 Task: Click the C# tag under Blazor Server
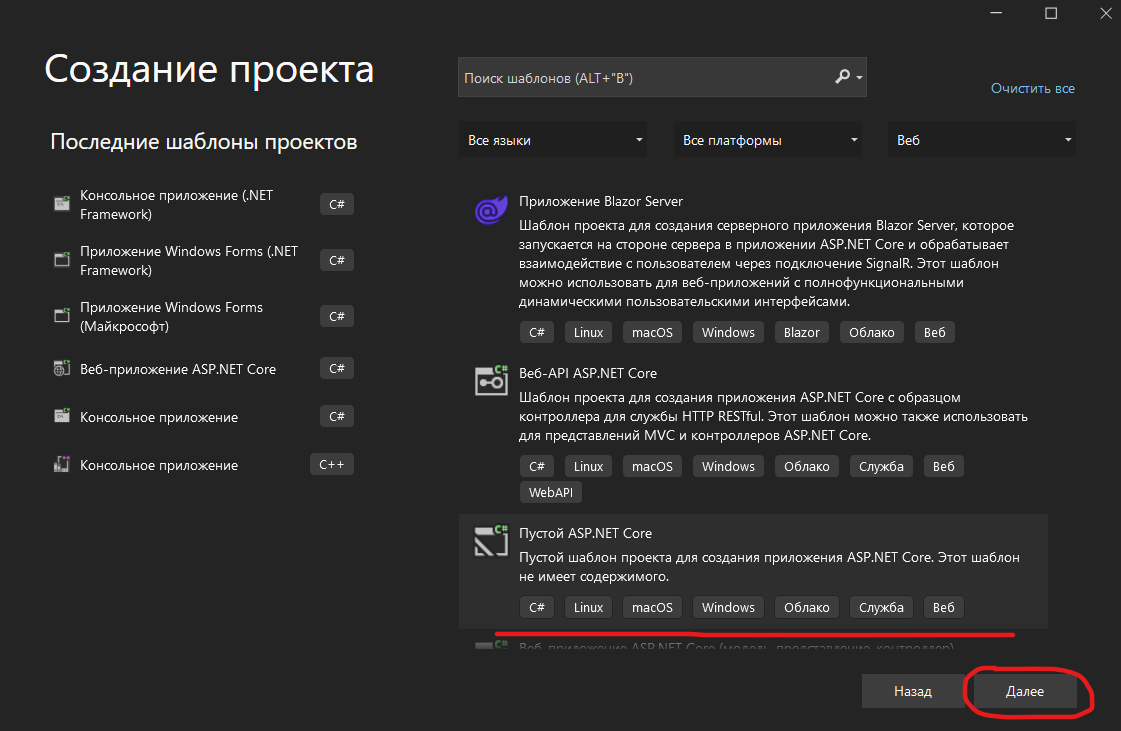point(537,332)
